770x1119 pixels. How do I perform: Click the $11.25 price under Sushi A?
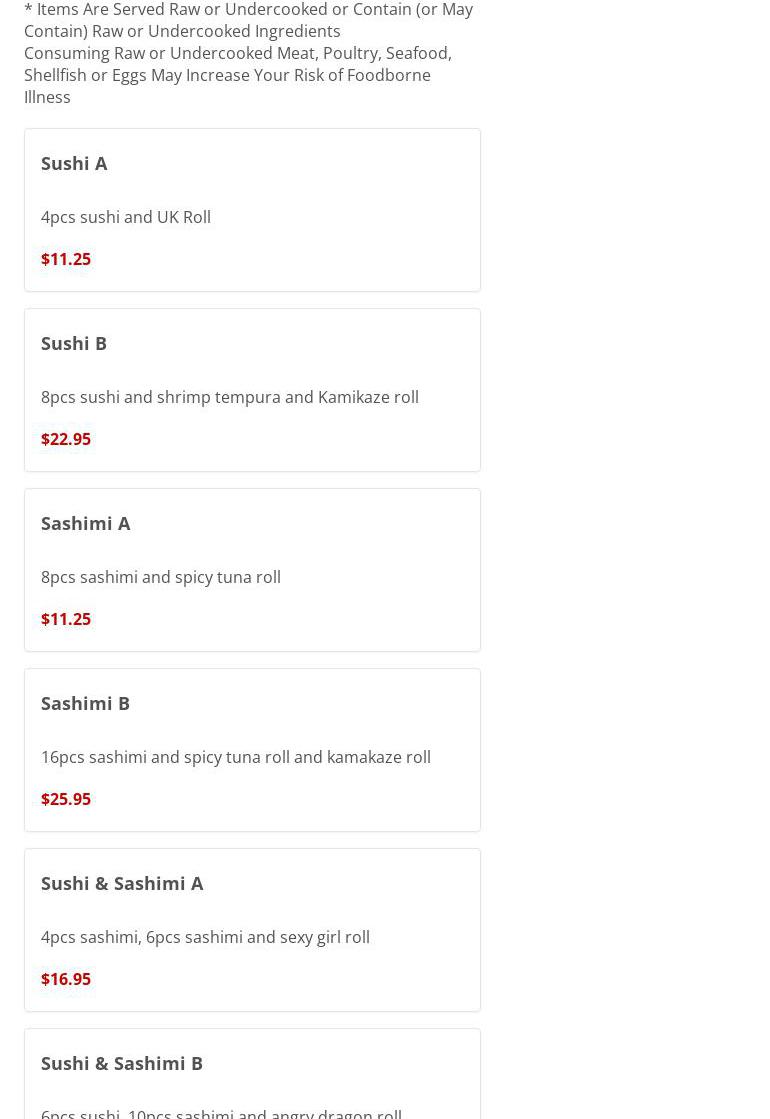tap(66, 259)
